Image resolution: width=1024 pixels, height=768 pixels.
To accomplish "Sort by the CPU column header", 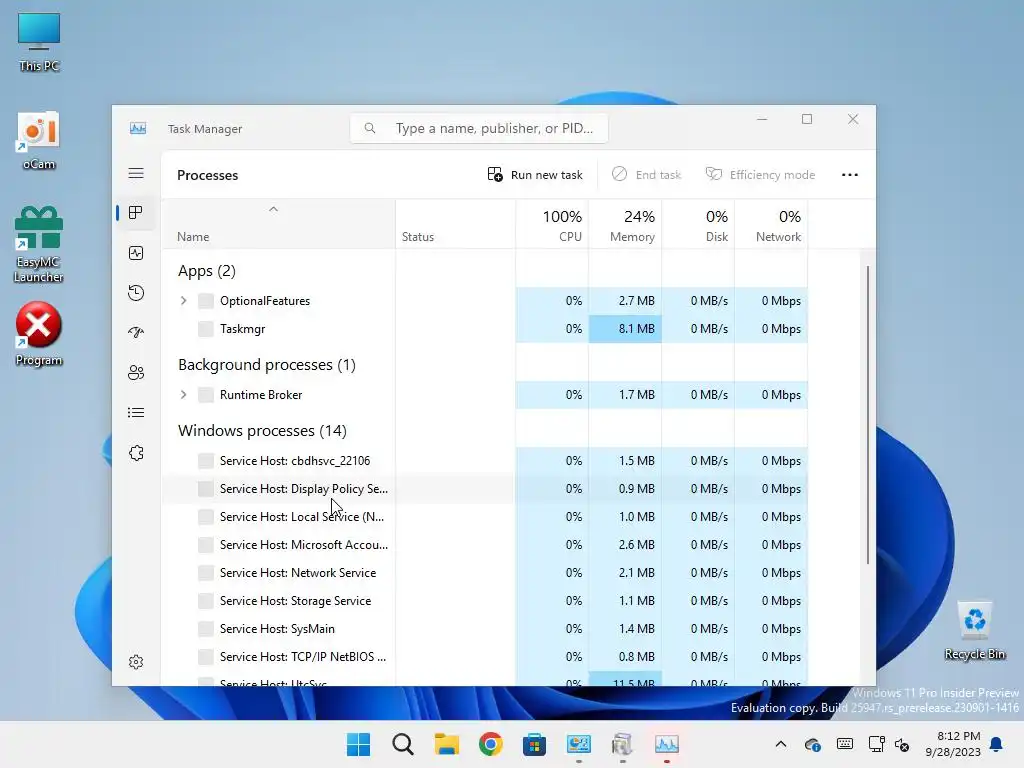I will click(x=552, y=225).
